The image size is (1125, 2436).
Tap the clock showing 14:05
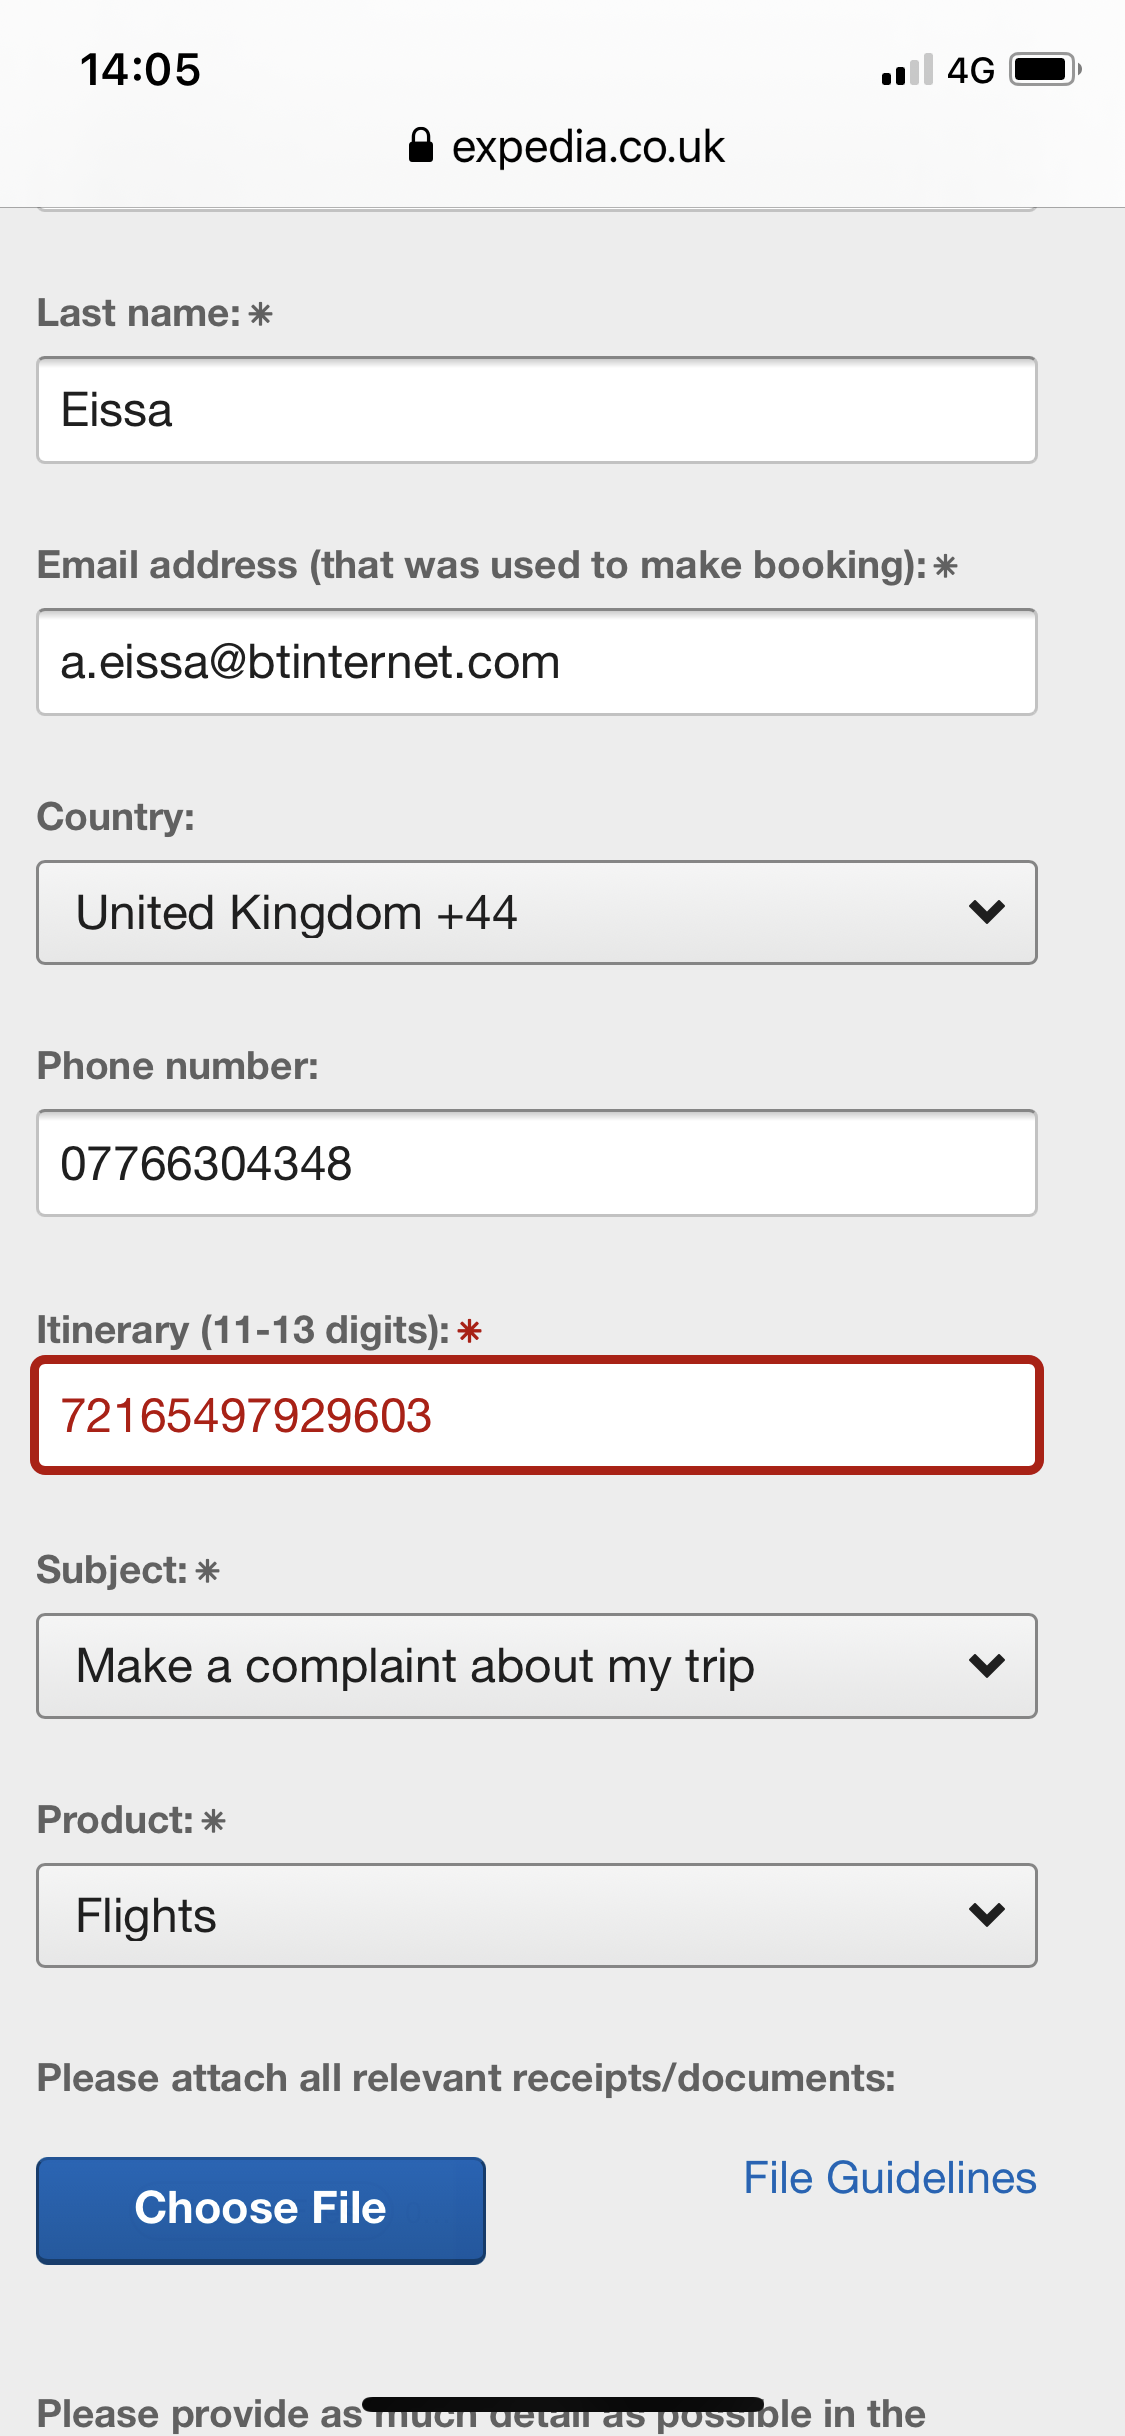coord(138,68)
